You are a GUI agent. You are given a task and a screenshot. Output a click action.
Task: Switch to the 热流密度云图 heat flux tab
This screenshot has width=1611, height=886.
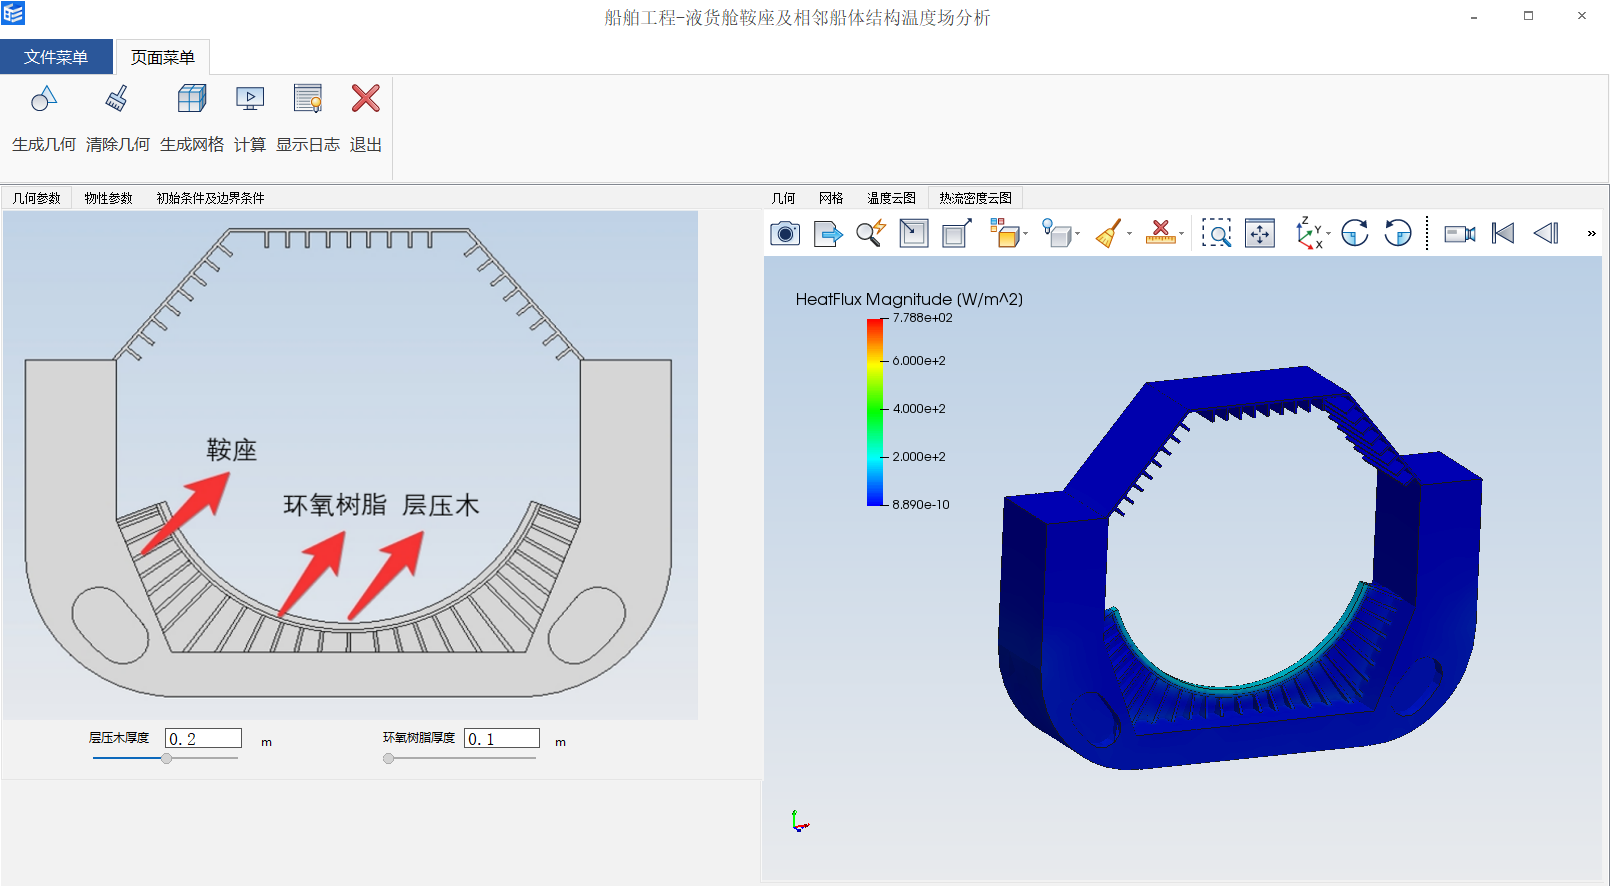(x=975, y=198)
